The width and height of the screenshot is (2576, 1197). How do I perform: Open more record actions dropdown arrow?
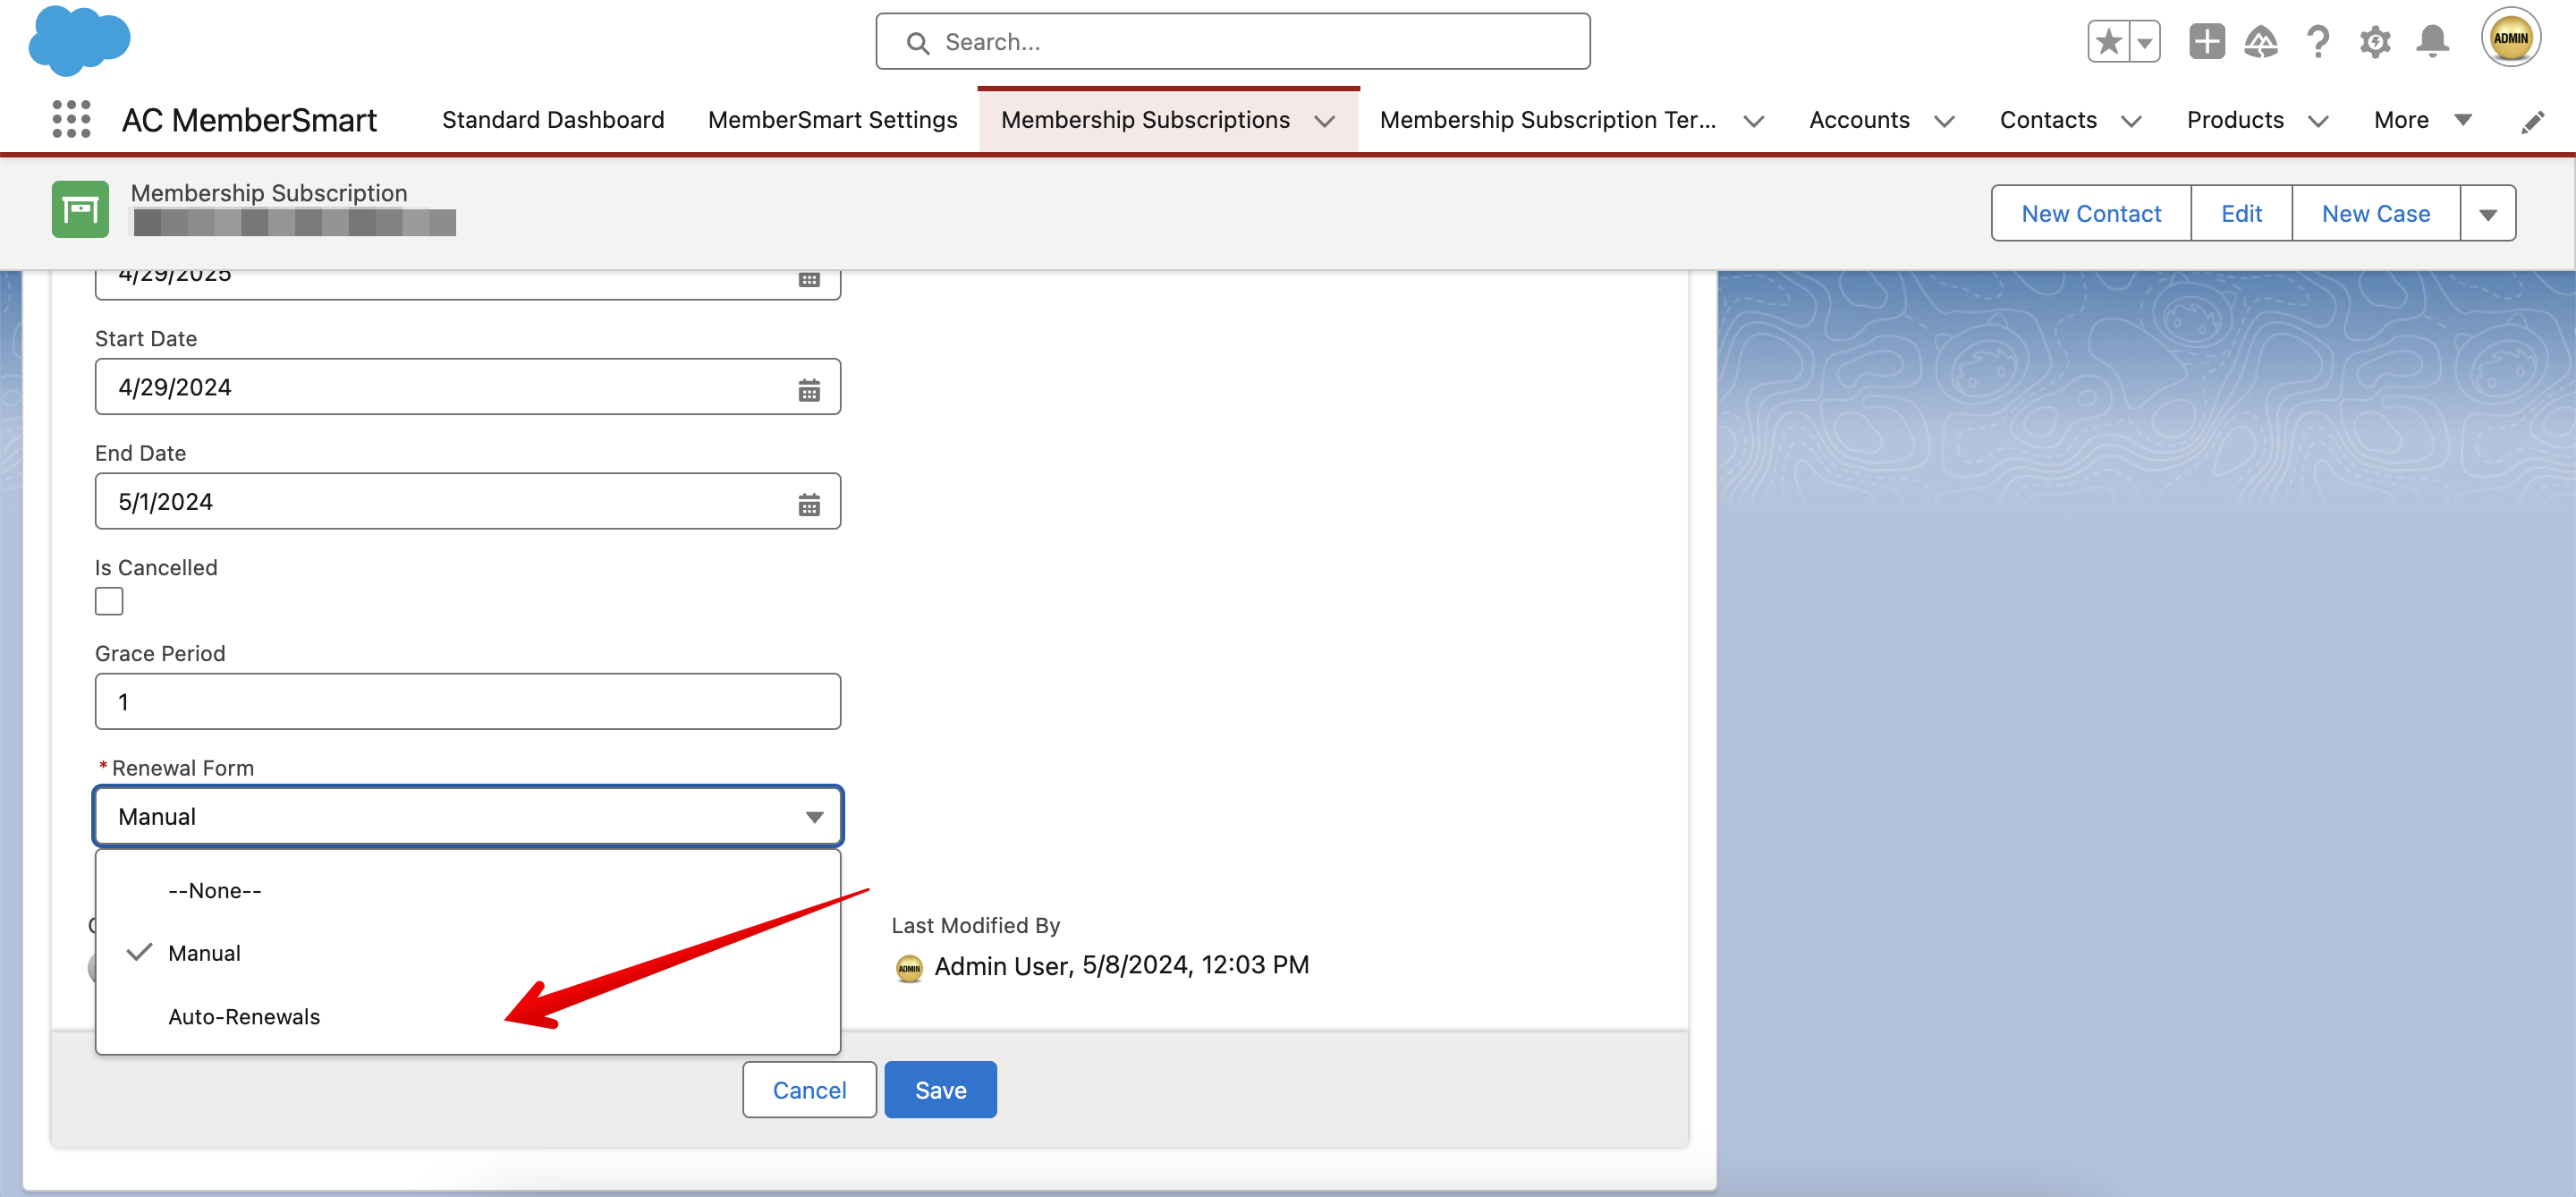click(2488, 214)
